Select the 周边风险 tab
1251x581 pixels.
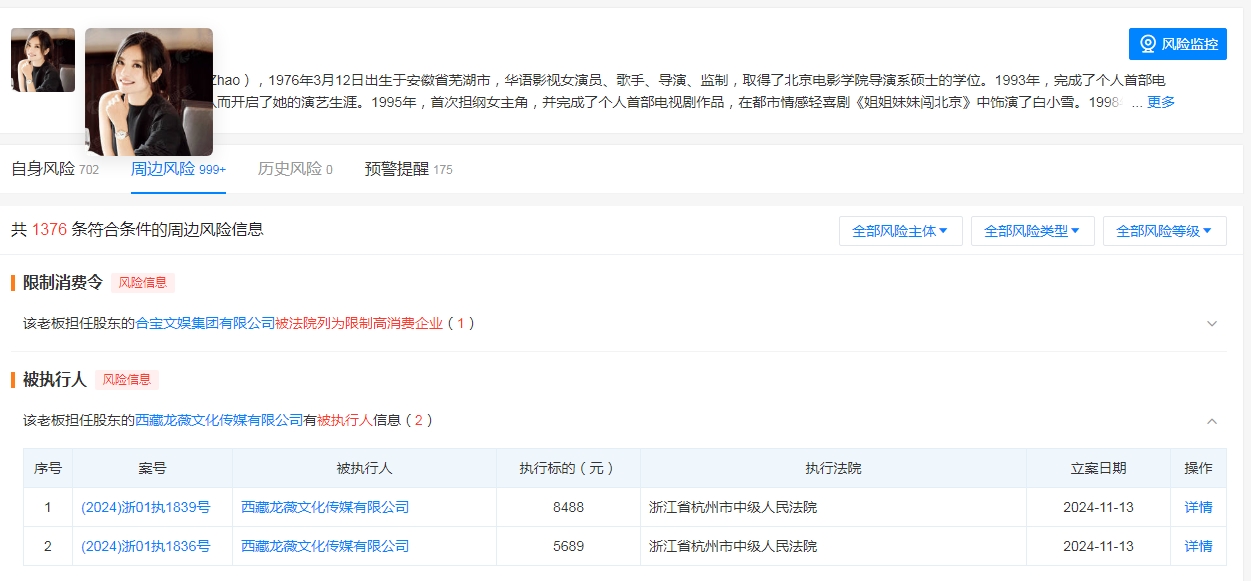point(178,169)
